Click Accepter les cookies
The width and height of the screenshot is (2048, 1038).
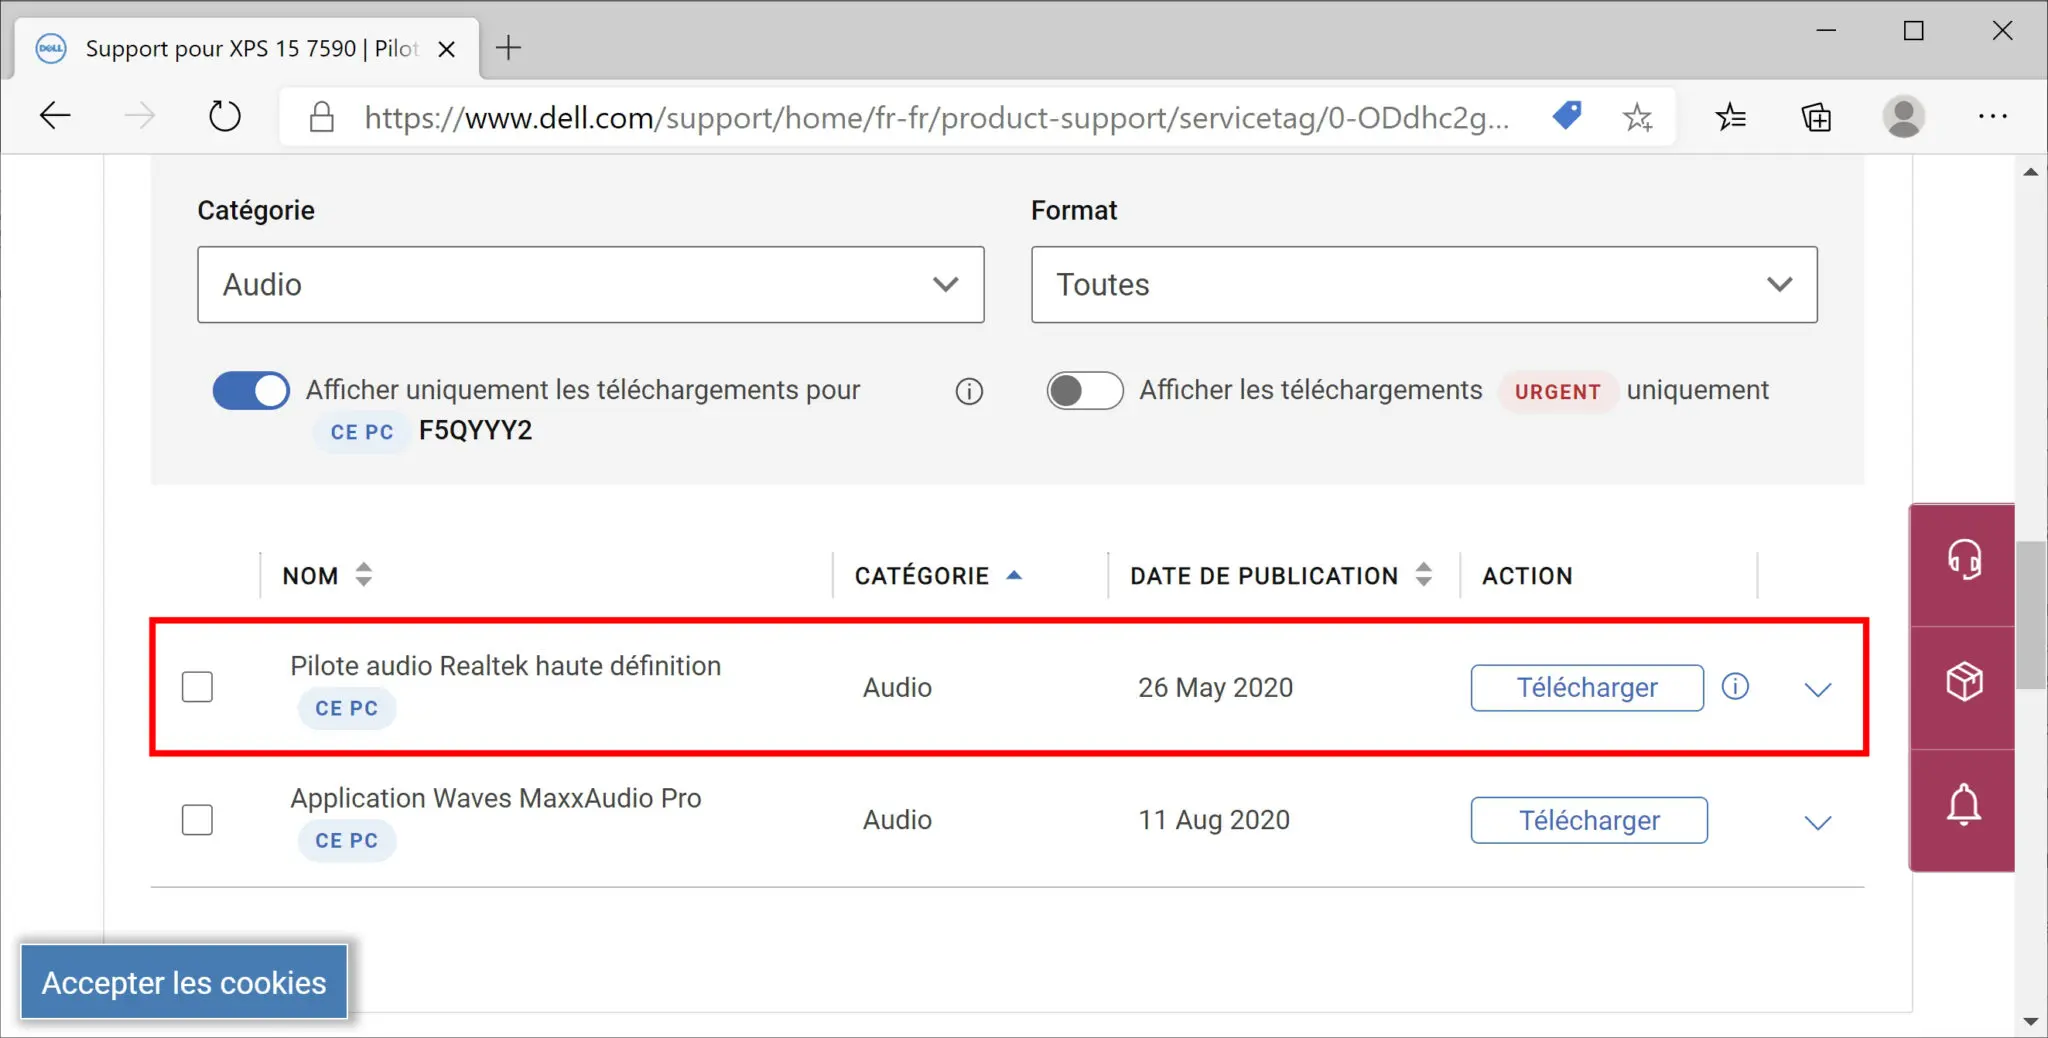pos(184,981)
